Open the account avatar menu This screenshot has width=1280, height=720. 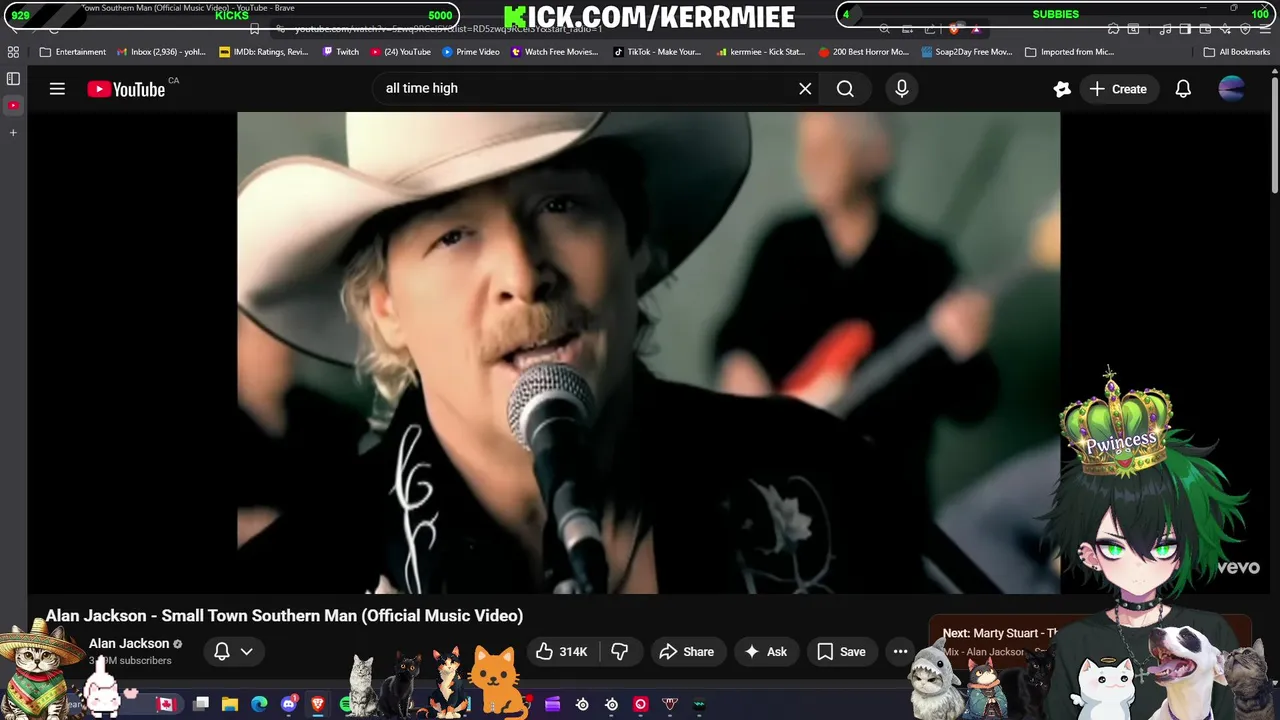coord(1232,89)
